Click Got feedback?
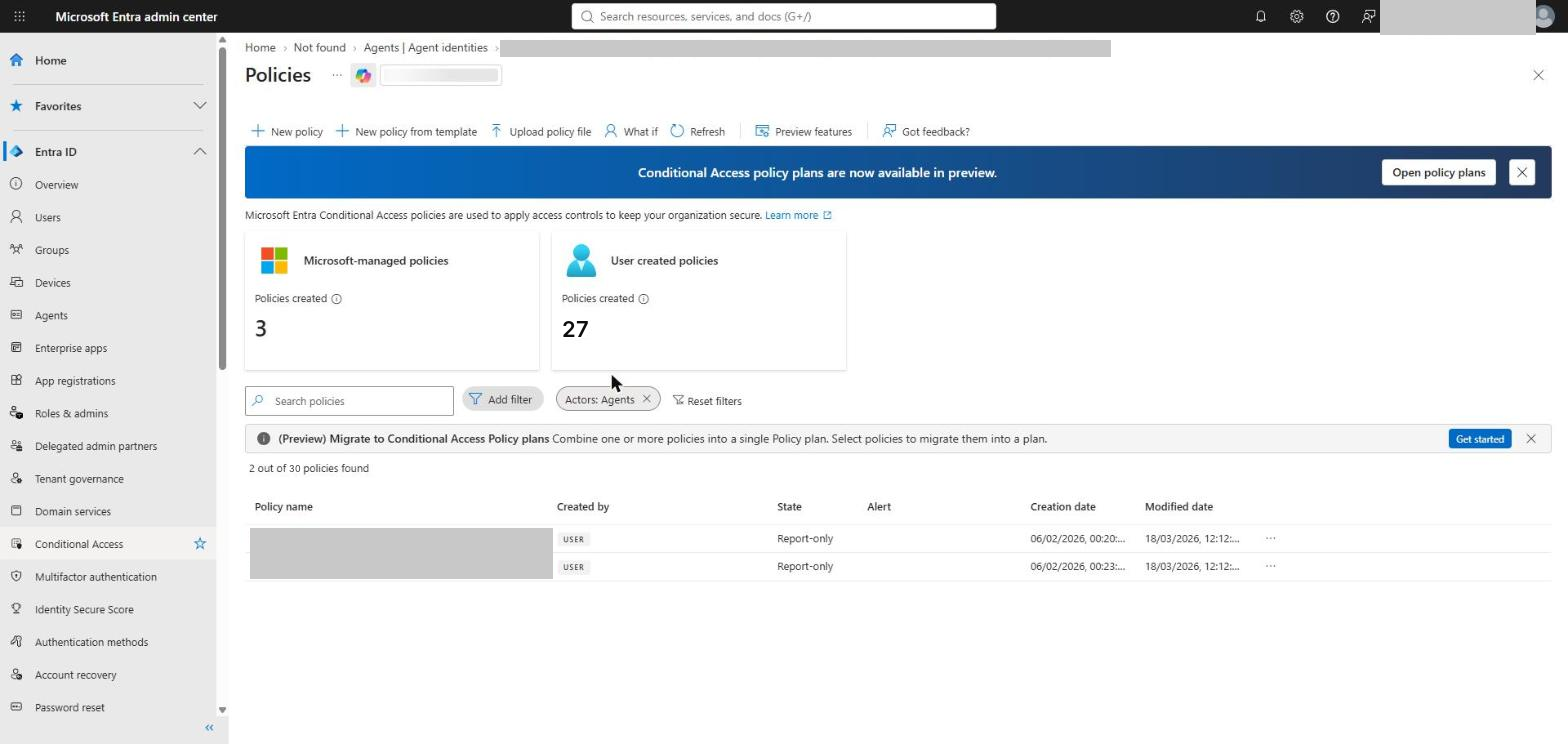 (x=926, y=131)
